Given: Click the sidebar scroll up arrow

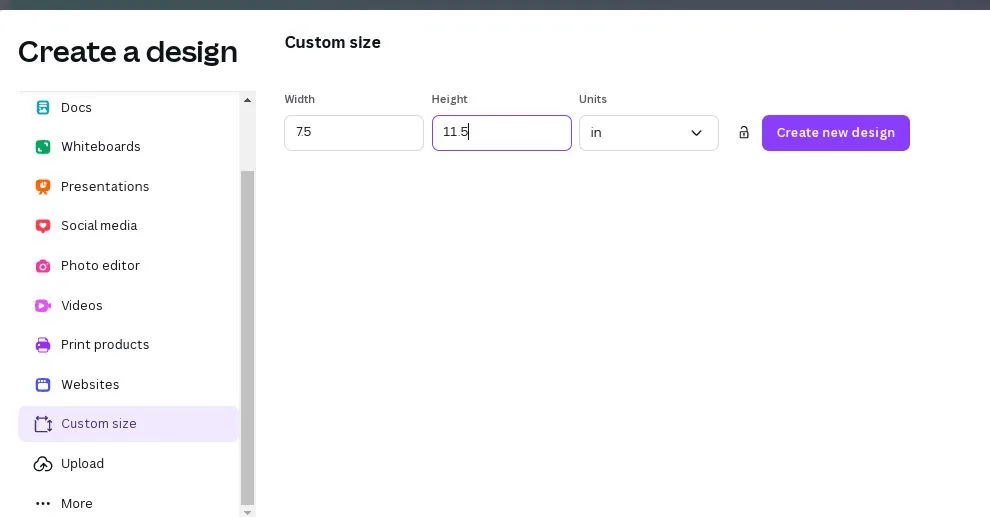Looking at the screenshot, I should 248,99.
